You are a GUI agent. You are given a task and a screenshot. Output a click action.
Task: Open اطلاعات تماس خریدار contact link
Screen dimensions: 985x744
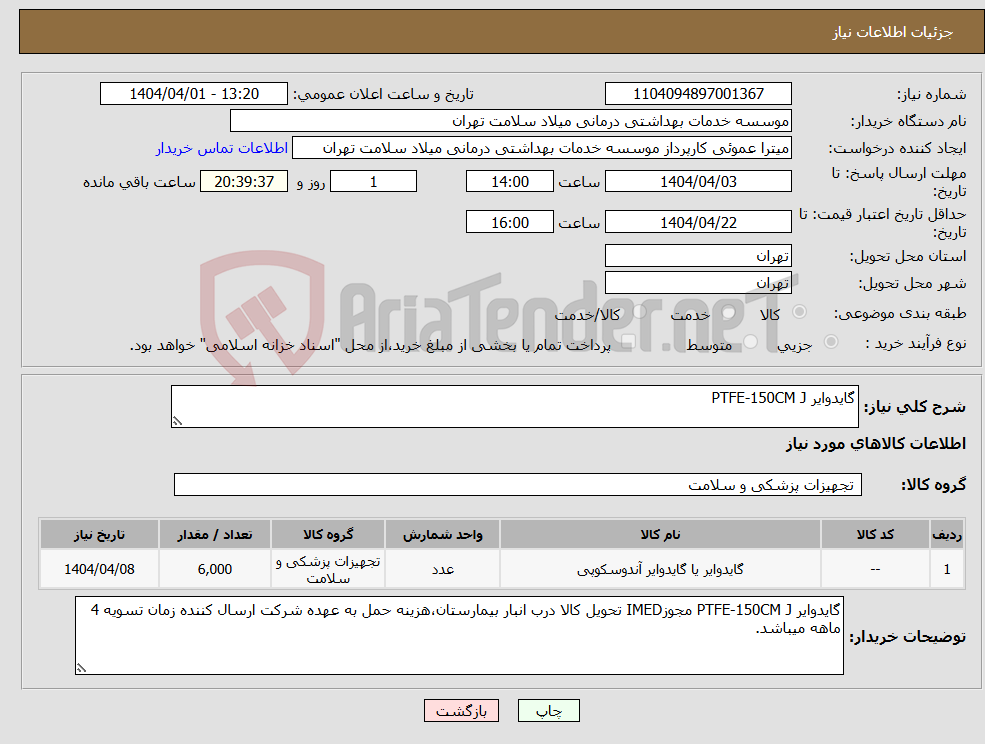(222, 148)
